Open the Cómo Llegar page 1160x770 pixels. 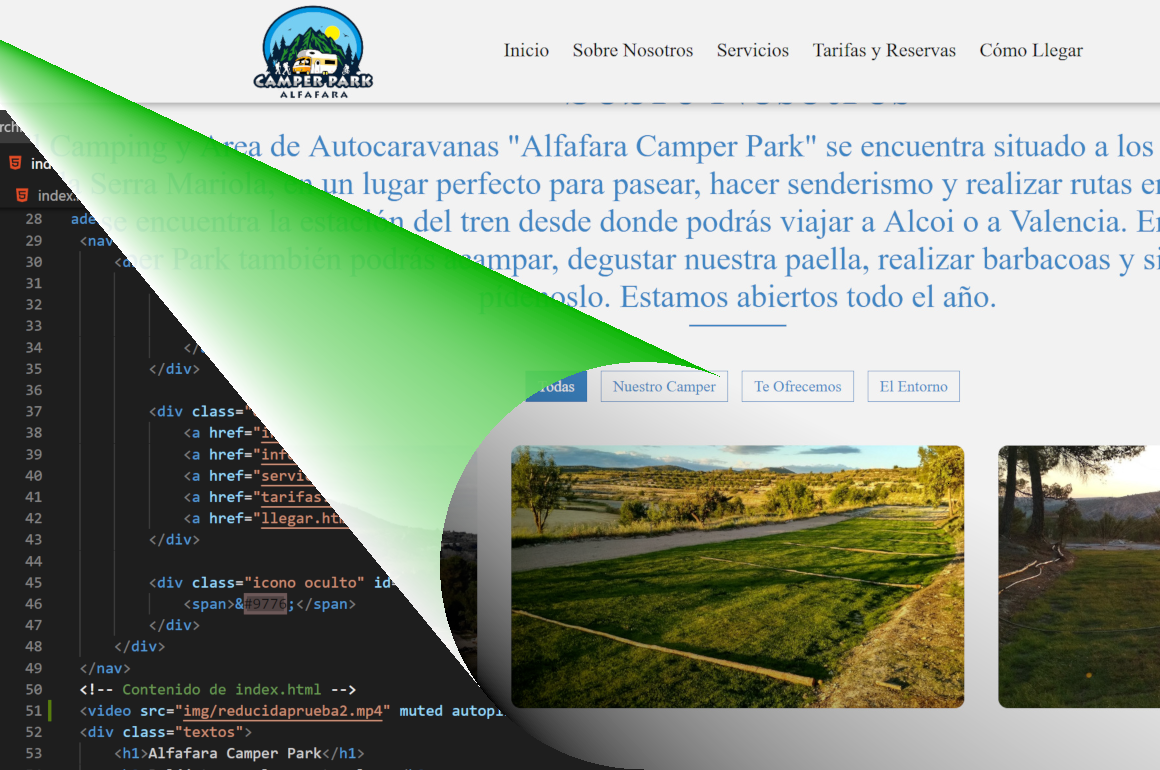[x=1031, y=51]
